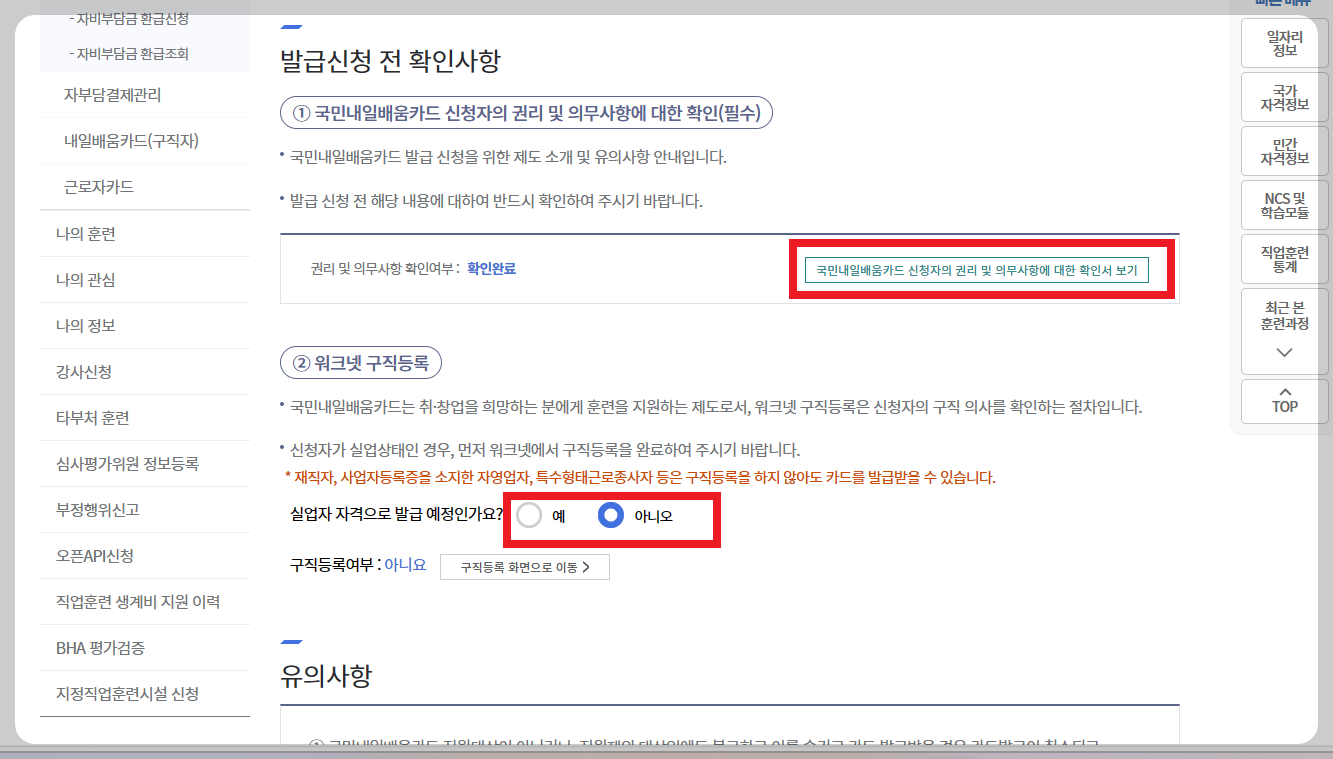Click NCS 및 학습모듈 quick menu button
The image size is (1333, 759).
tap(1285, 205)
